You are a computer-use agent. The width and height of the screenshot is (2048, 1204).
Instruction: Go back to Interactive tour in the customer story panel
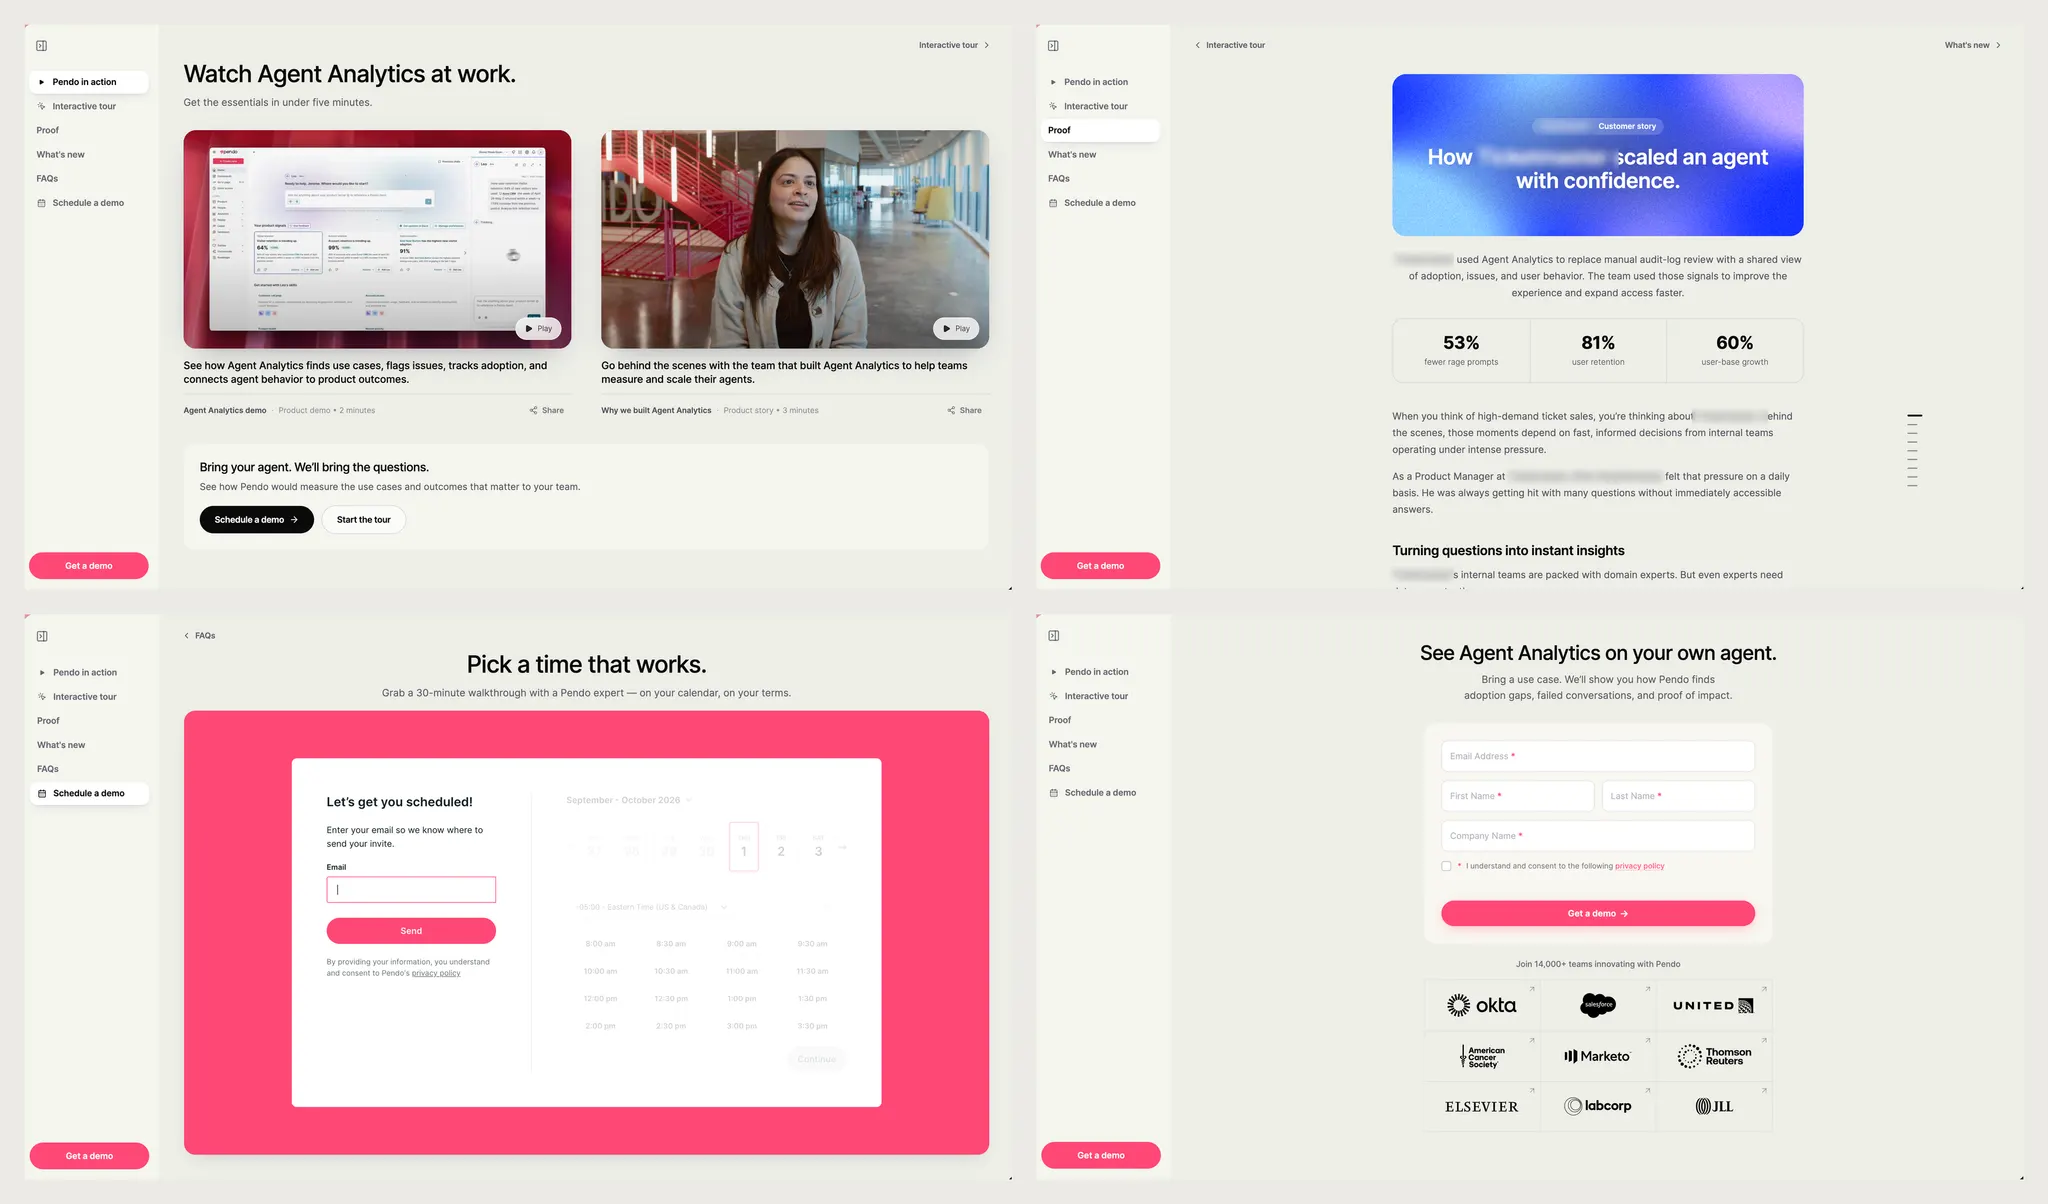click(1230, 45)
